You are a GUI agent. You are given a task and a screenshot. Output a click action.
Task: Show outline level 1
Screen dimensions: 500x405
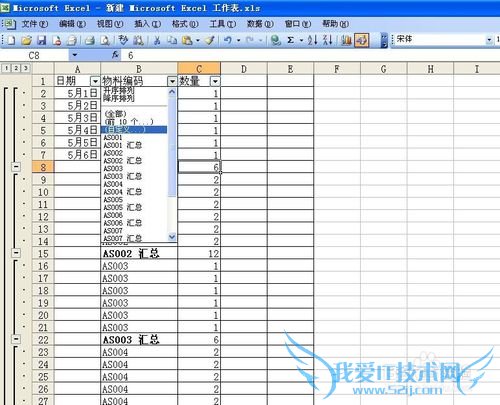pos(6,68)
